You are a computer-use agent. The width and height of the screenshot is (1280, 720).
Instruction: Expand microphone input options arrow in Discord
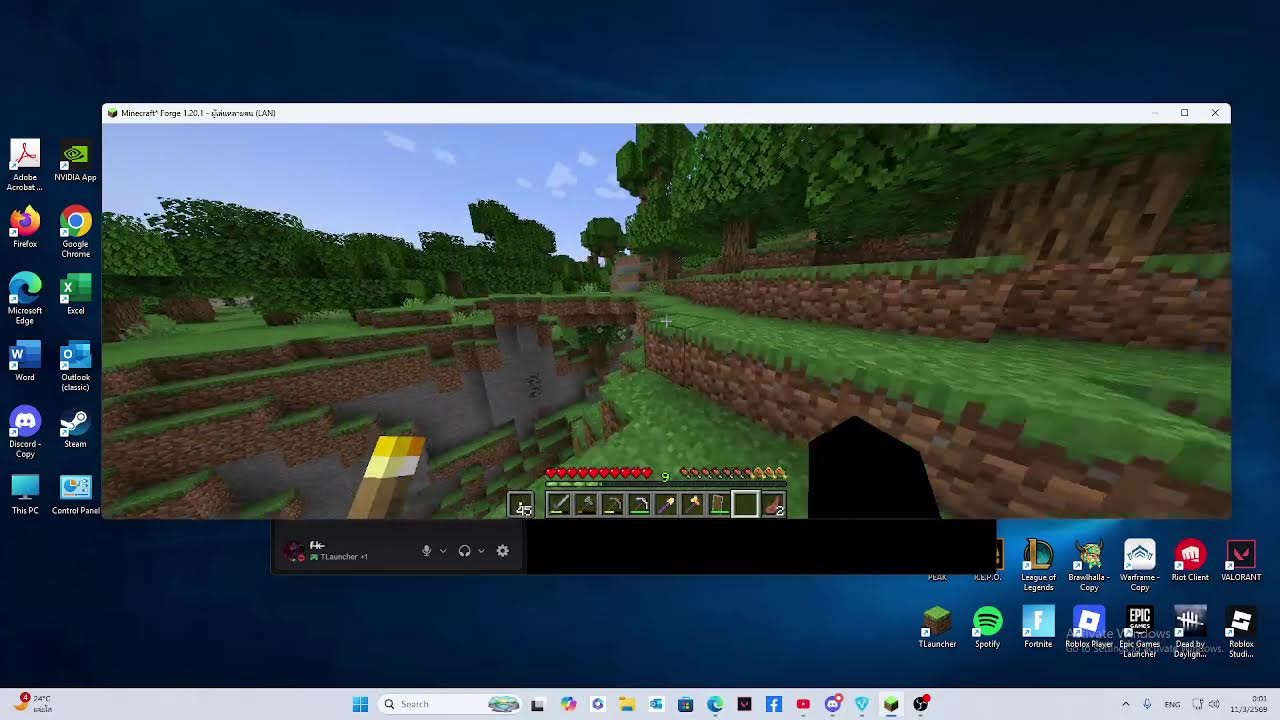point(443,551)
